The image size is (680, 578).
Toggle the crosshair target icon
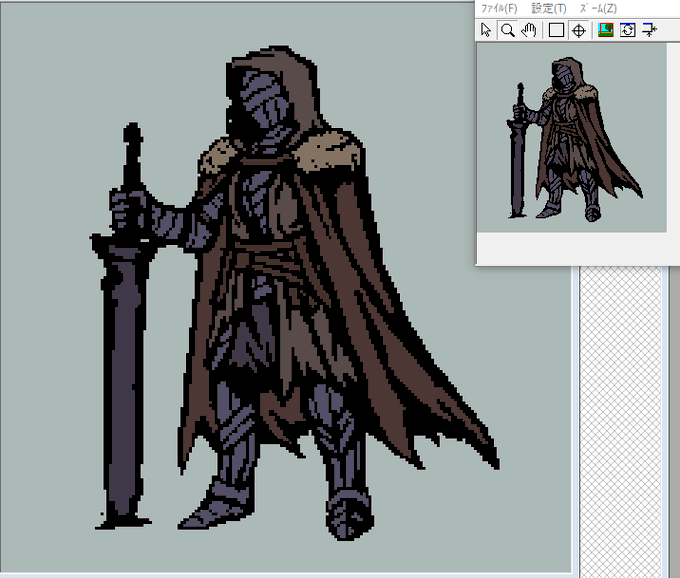pos(579,30)
